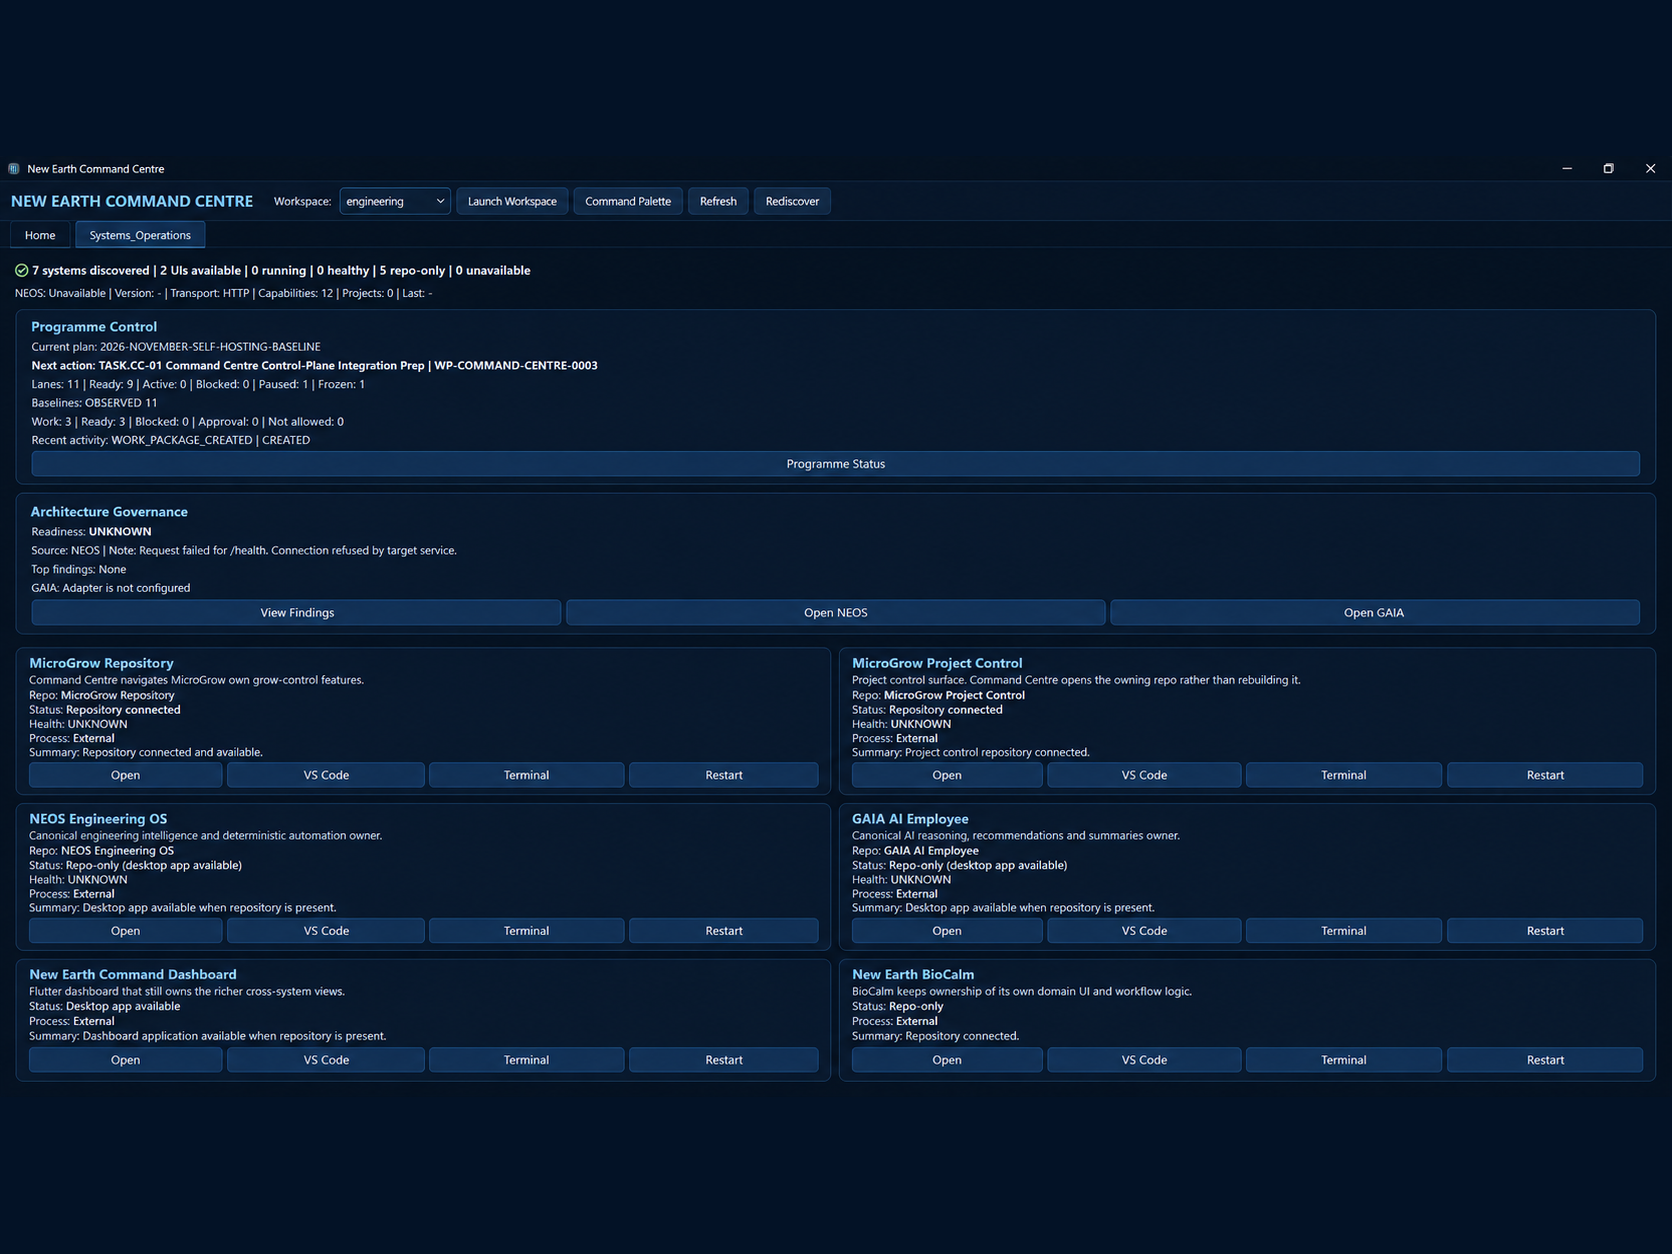The image size is (1672, 1254).
Task: Click the MicroGrow Repository card title
Action: [101, 663]
